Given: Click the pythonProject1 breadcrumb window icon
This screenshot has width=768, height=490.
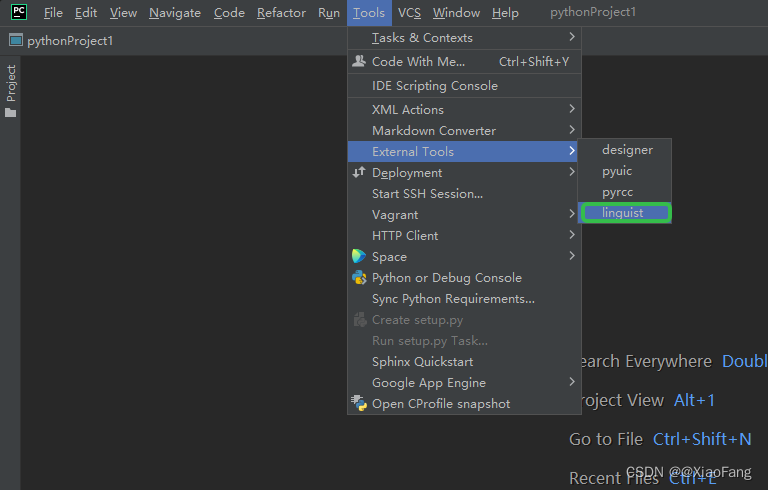Looking at the screenshot, I should (x=16, y=40).
